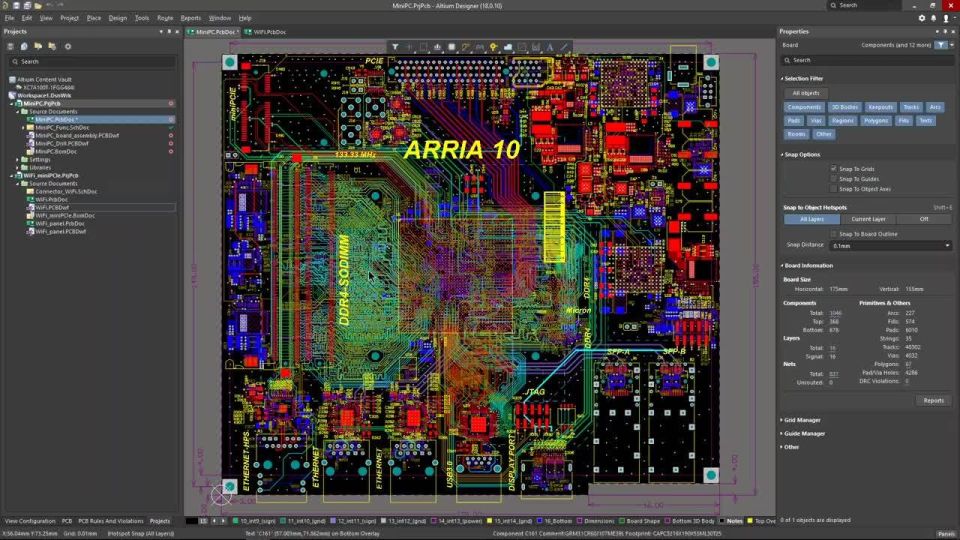Select the align objects tool in the PCB toolbar
The width and height of the screenshot is (960, 540).
(437, 47)
